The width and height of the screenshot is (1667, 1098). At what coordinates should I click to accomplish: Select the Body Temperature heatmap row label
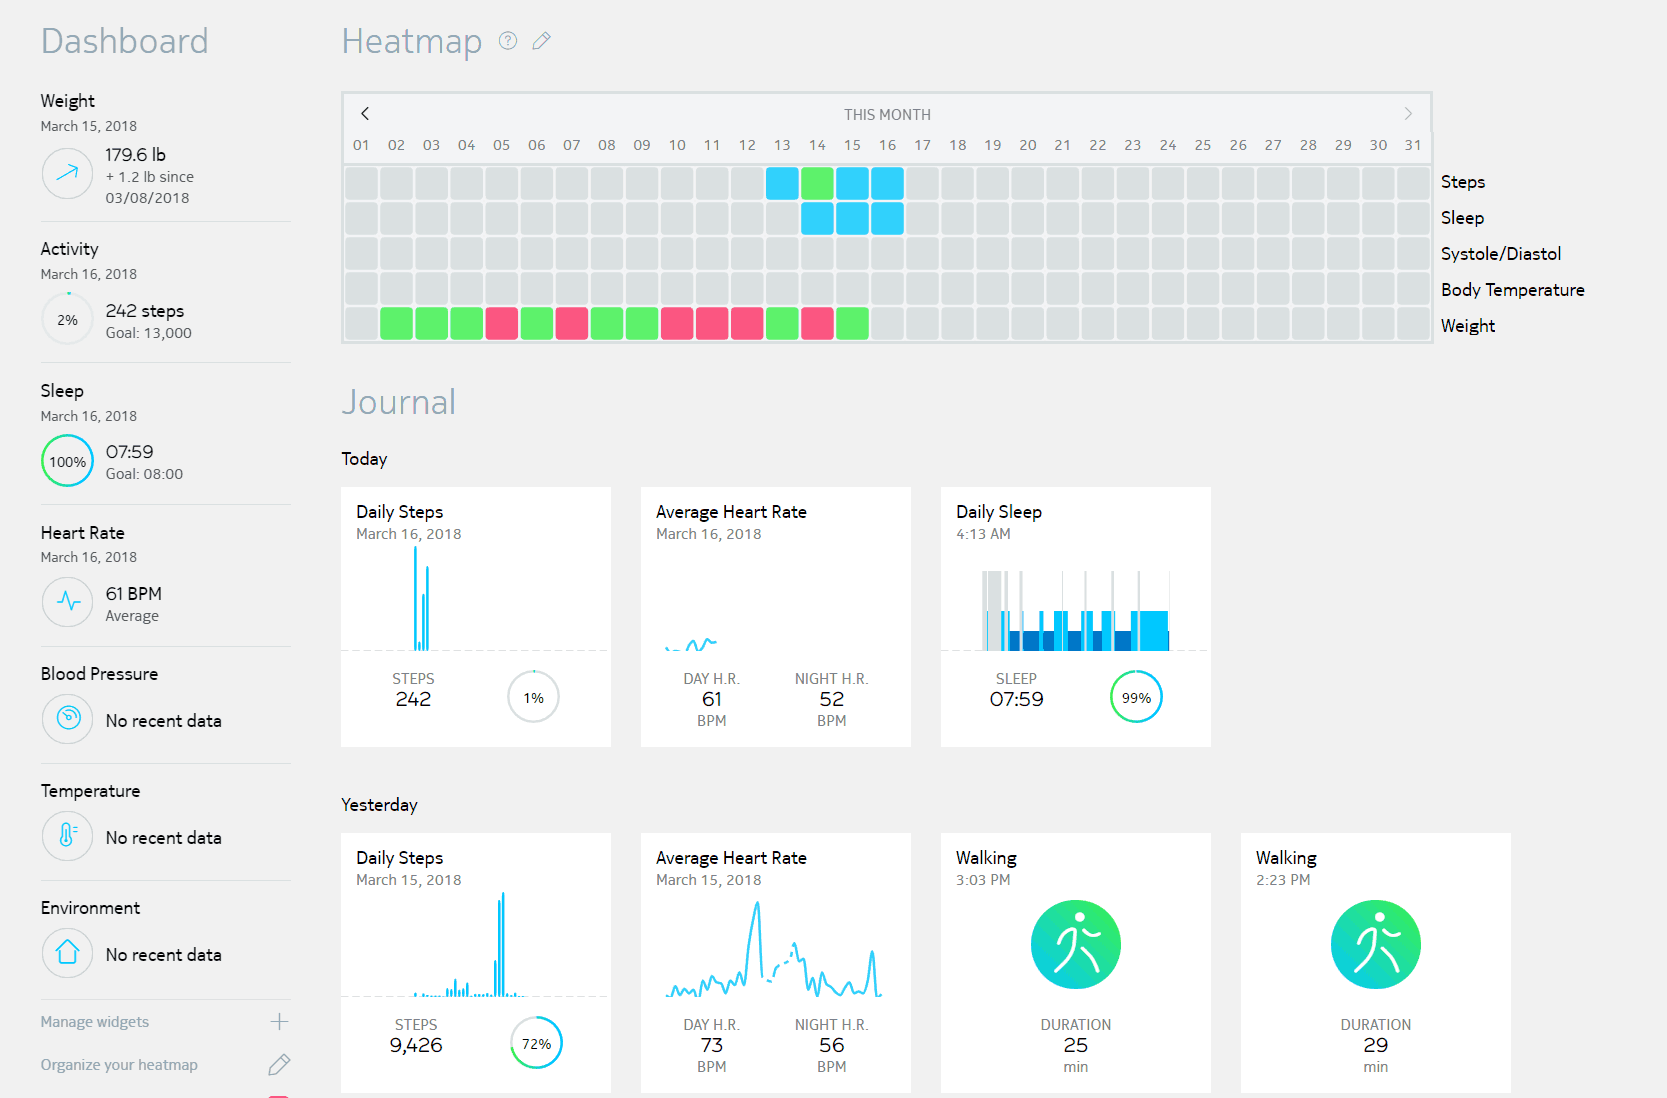[x=1512, y=290]
